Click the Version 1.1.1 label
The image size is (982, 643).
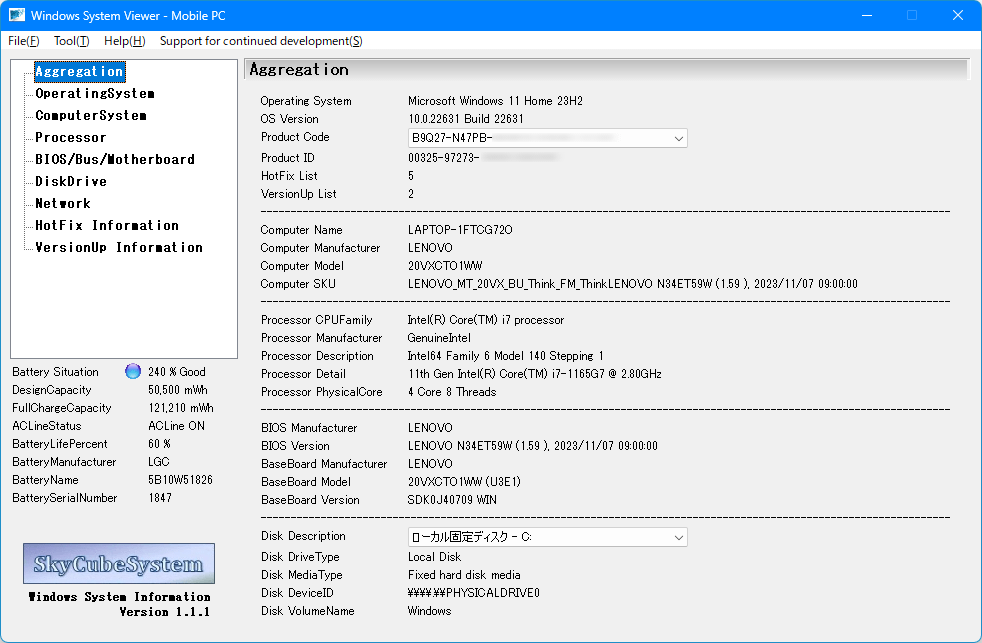(x=165, y=612)
